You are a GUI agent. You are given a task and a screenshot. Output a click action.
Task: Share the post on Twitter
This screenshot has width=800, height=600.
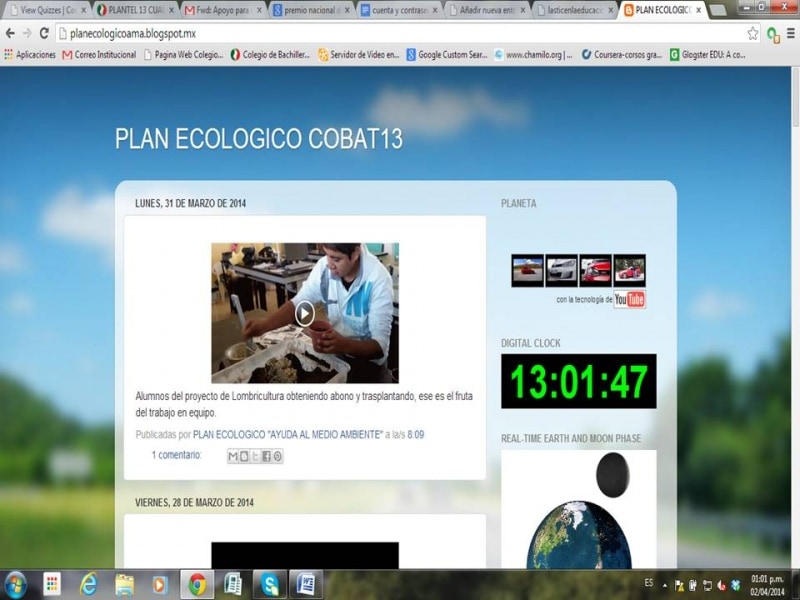(256, 455)
